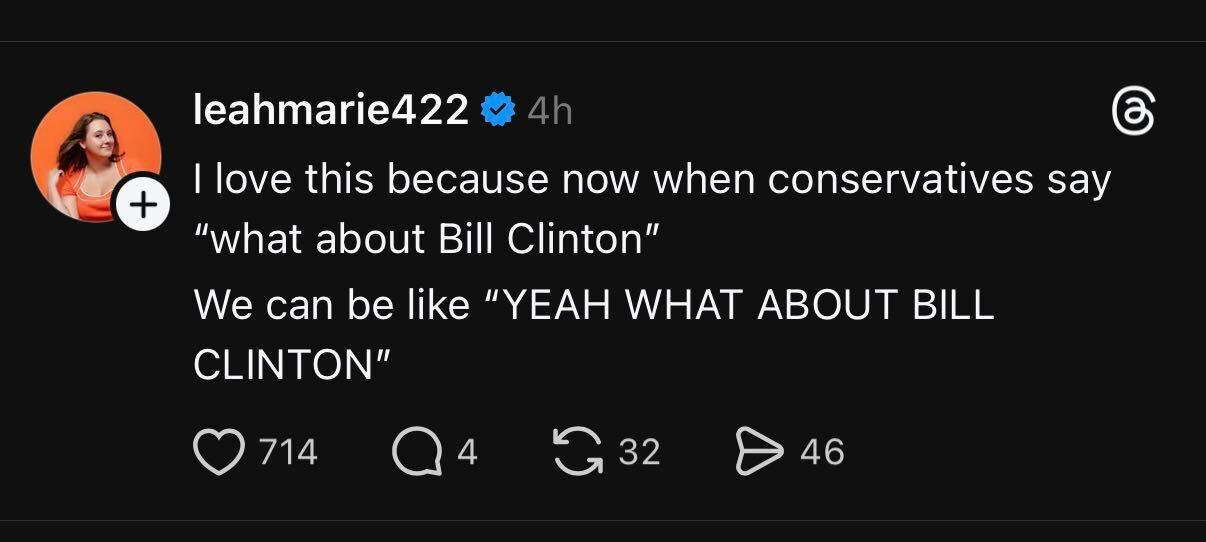Screen dimensions: 1206x542
Task: Repost using the circular arrows icon
Action: click(x=578, y=452)
